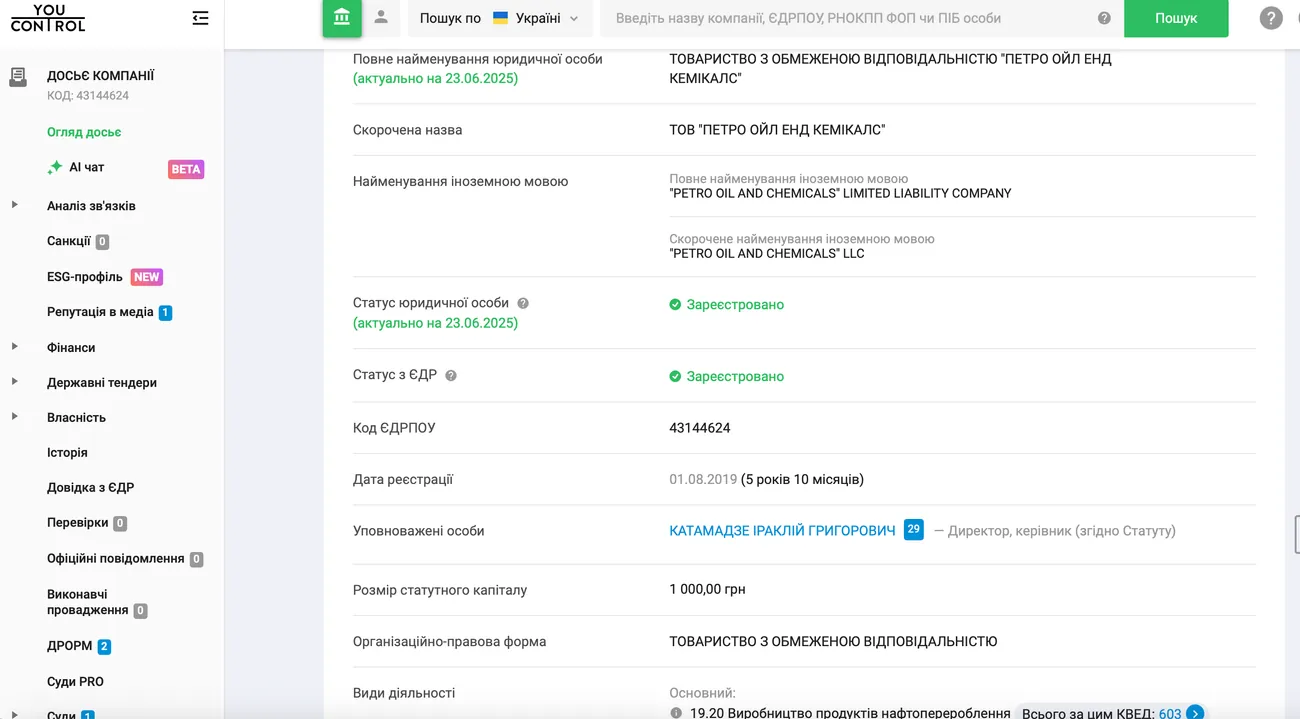
Task: Click the YouControl logo
Action: 48,18
